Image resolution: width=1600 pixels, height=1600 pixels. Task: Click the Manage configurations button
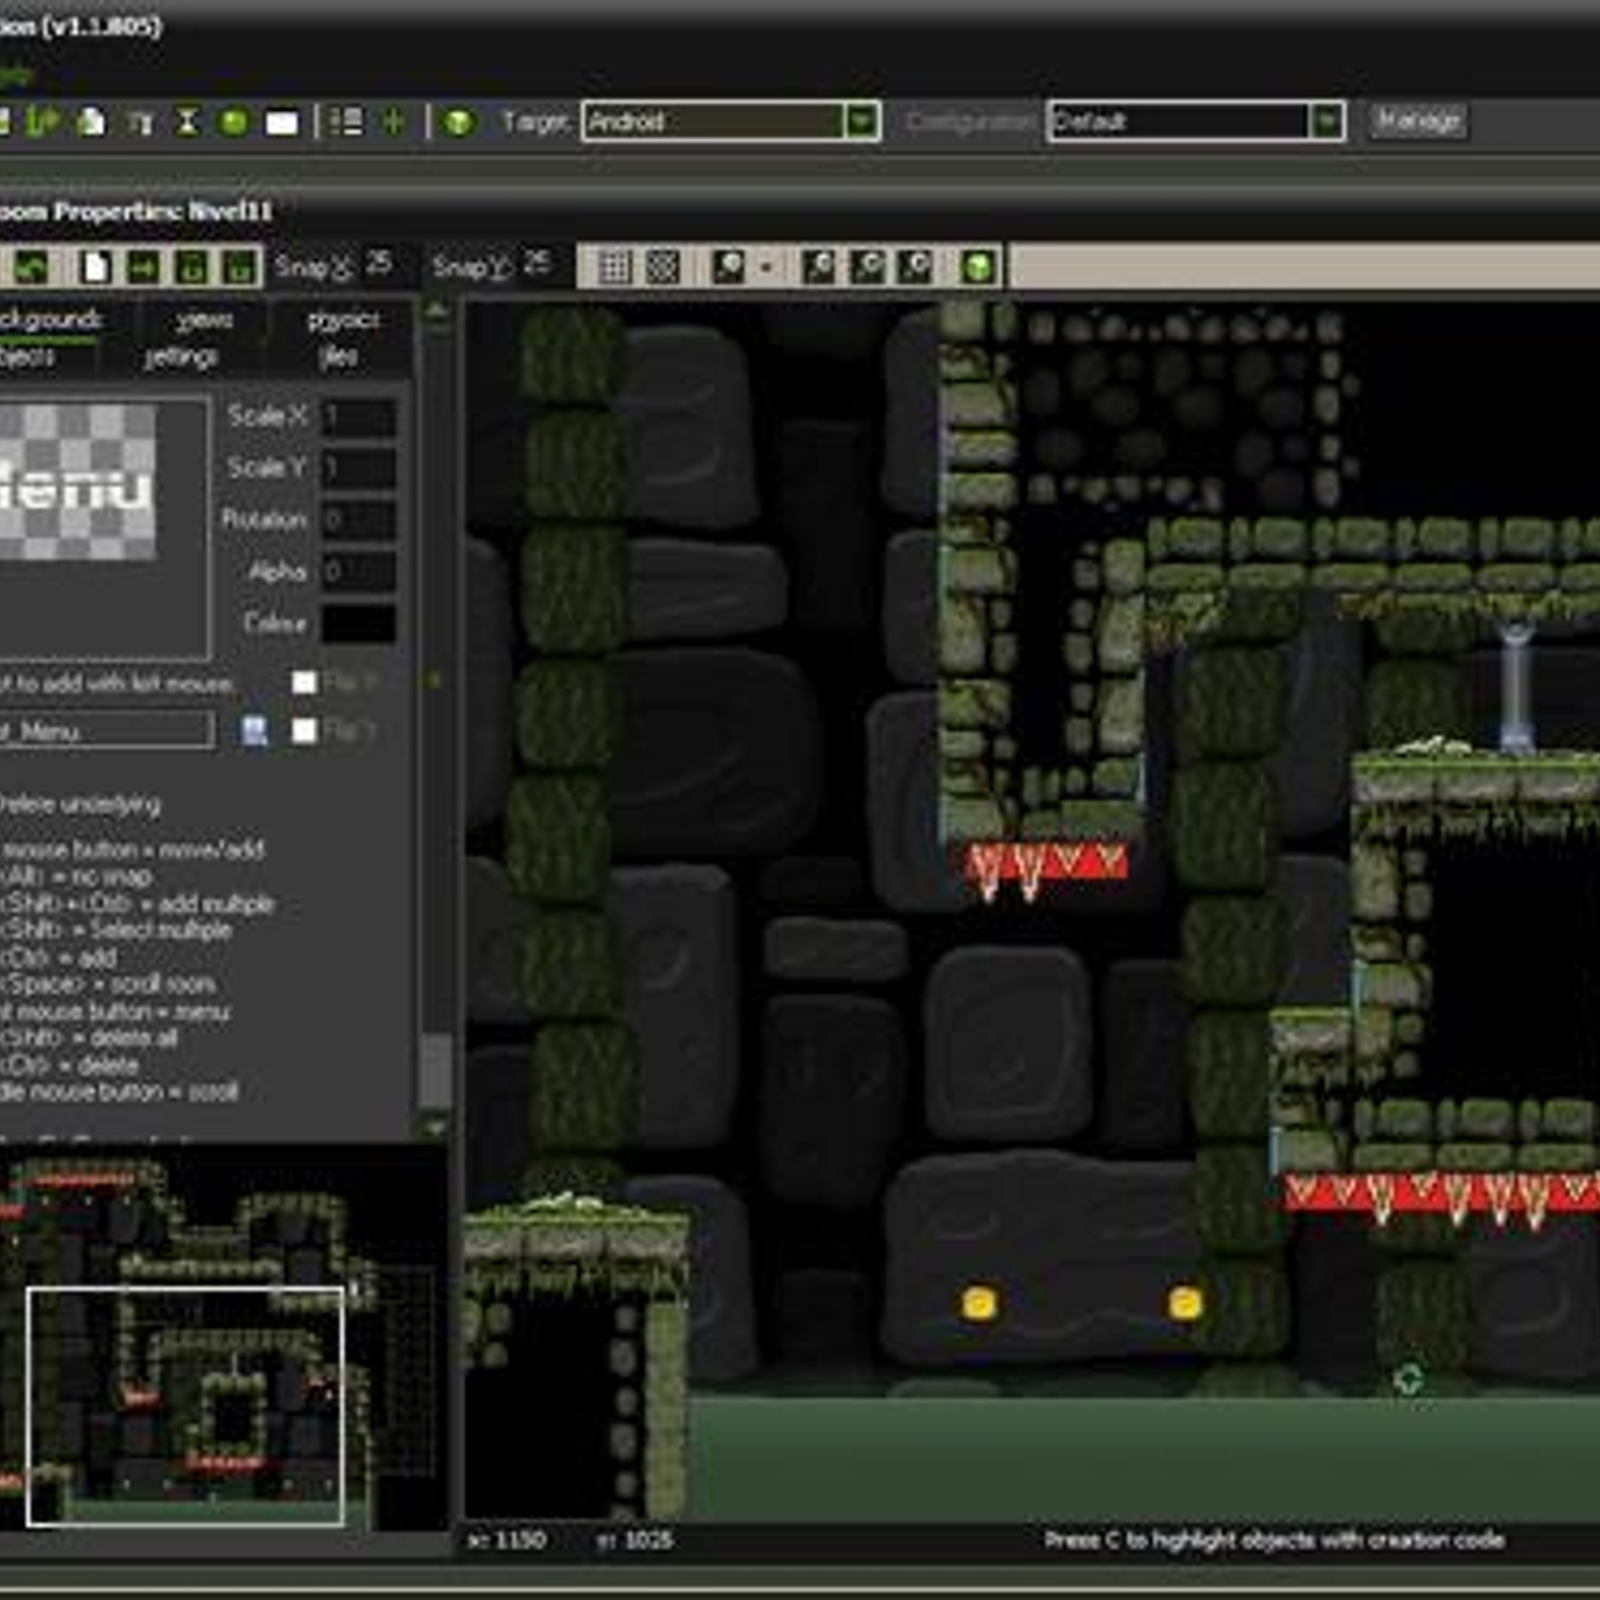click(x=1417, y=121)
